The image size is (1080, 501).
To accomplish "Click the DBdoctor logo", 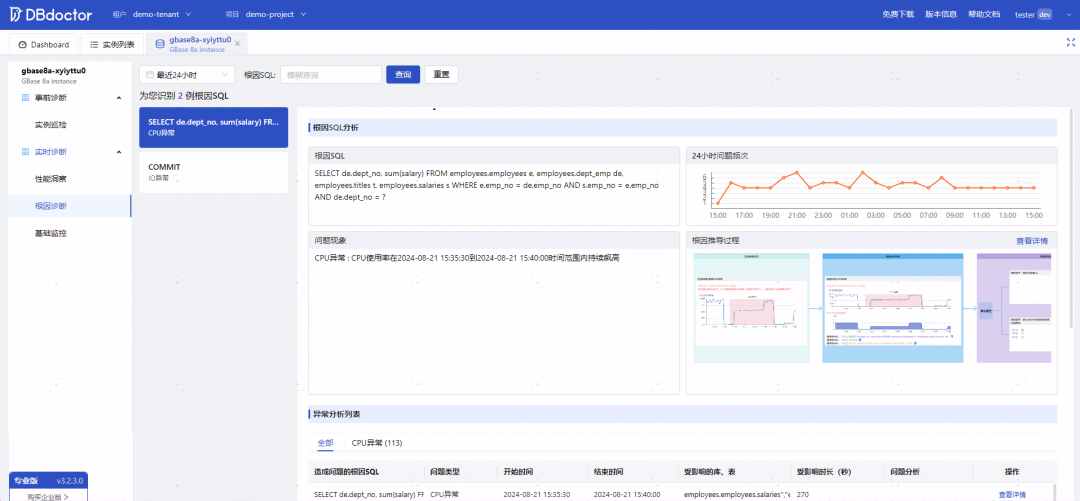I will pyautogui.click(x=50, y=14).
